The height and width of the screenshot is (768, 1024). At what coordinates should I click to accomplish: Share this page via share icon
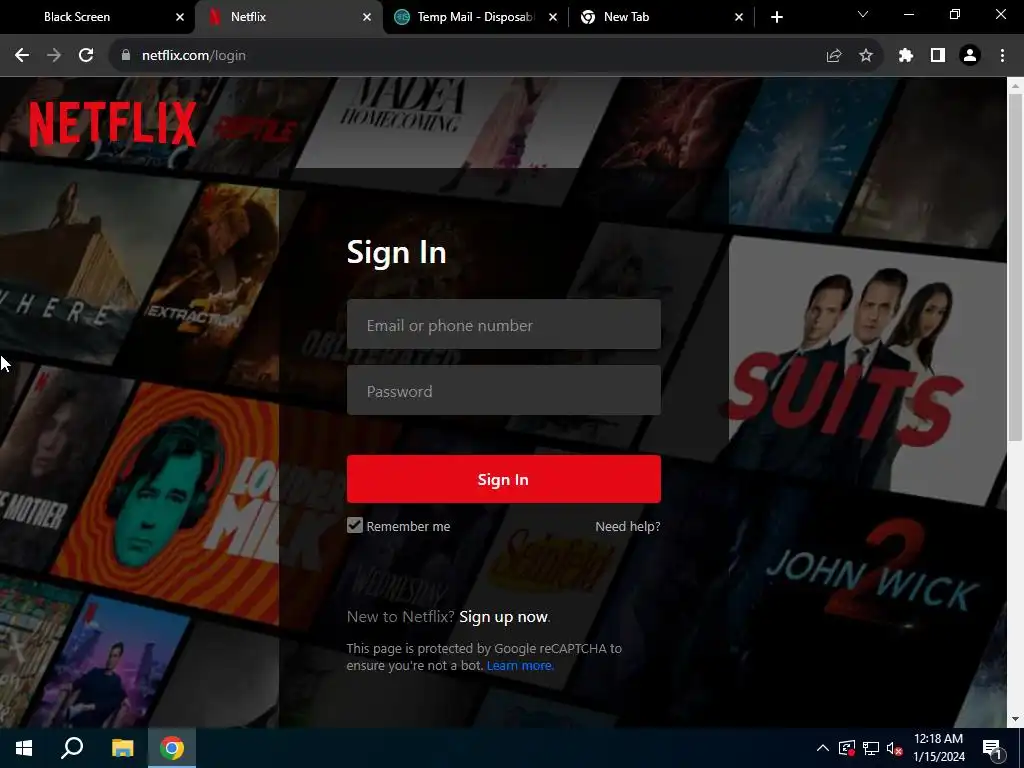[x=834, y=56]
